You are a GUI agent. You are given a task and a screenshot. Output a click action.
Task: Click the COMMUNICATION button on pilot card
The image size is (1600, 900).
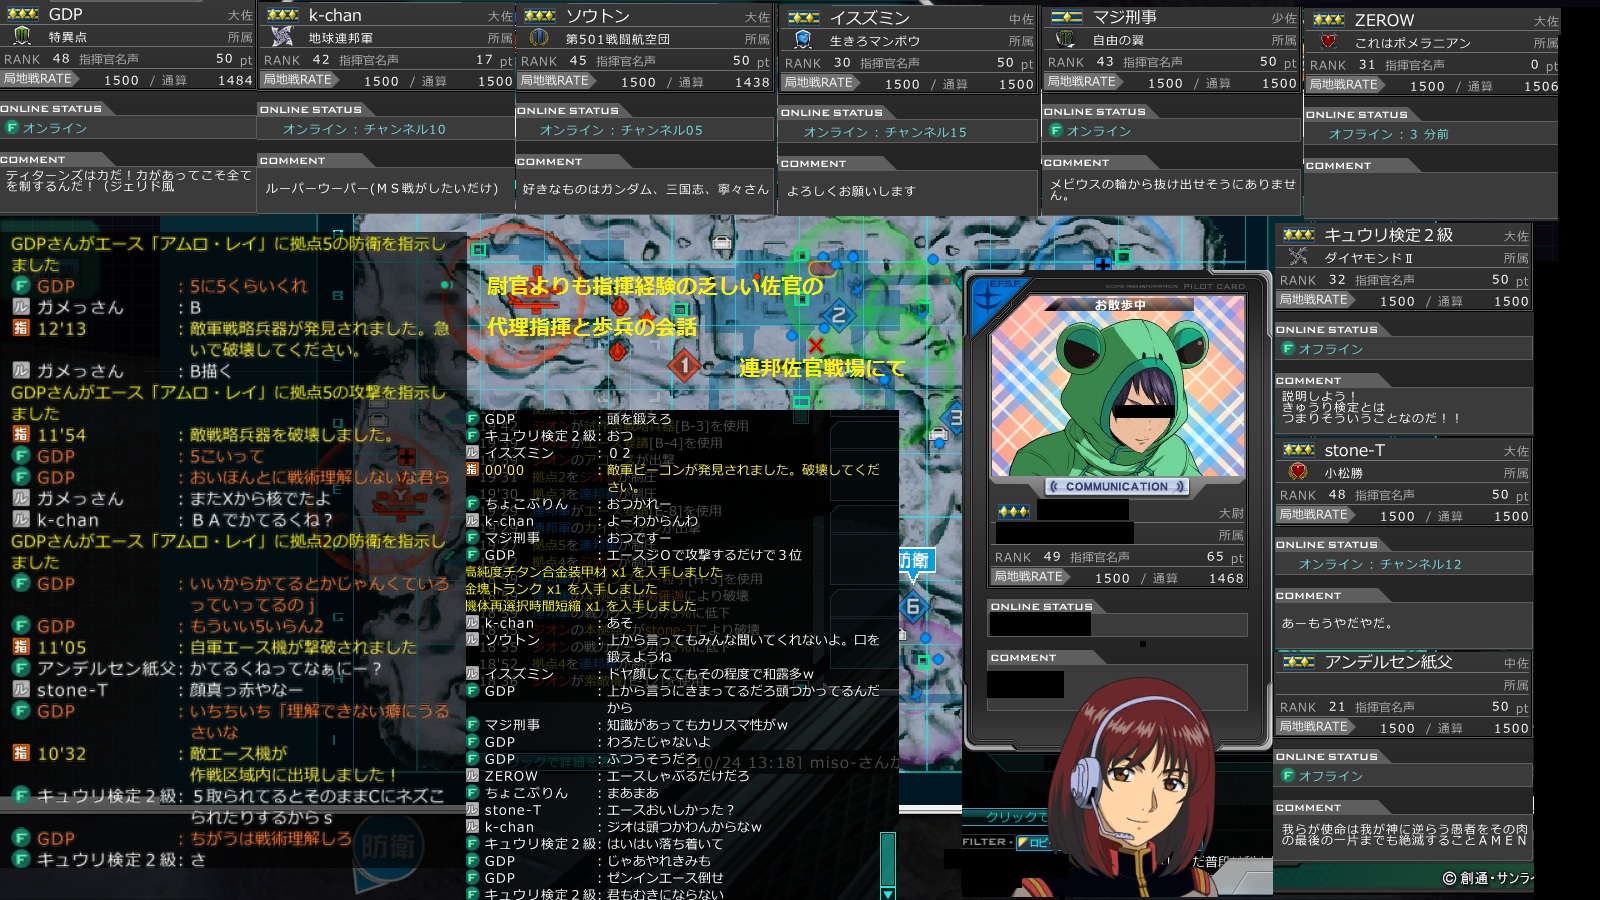[1117, 487]
